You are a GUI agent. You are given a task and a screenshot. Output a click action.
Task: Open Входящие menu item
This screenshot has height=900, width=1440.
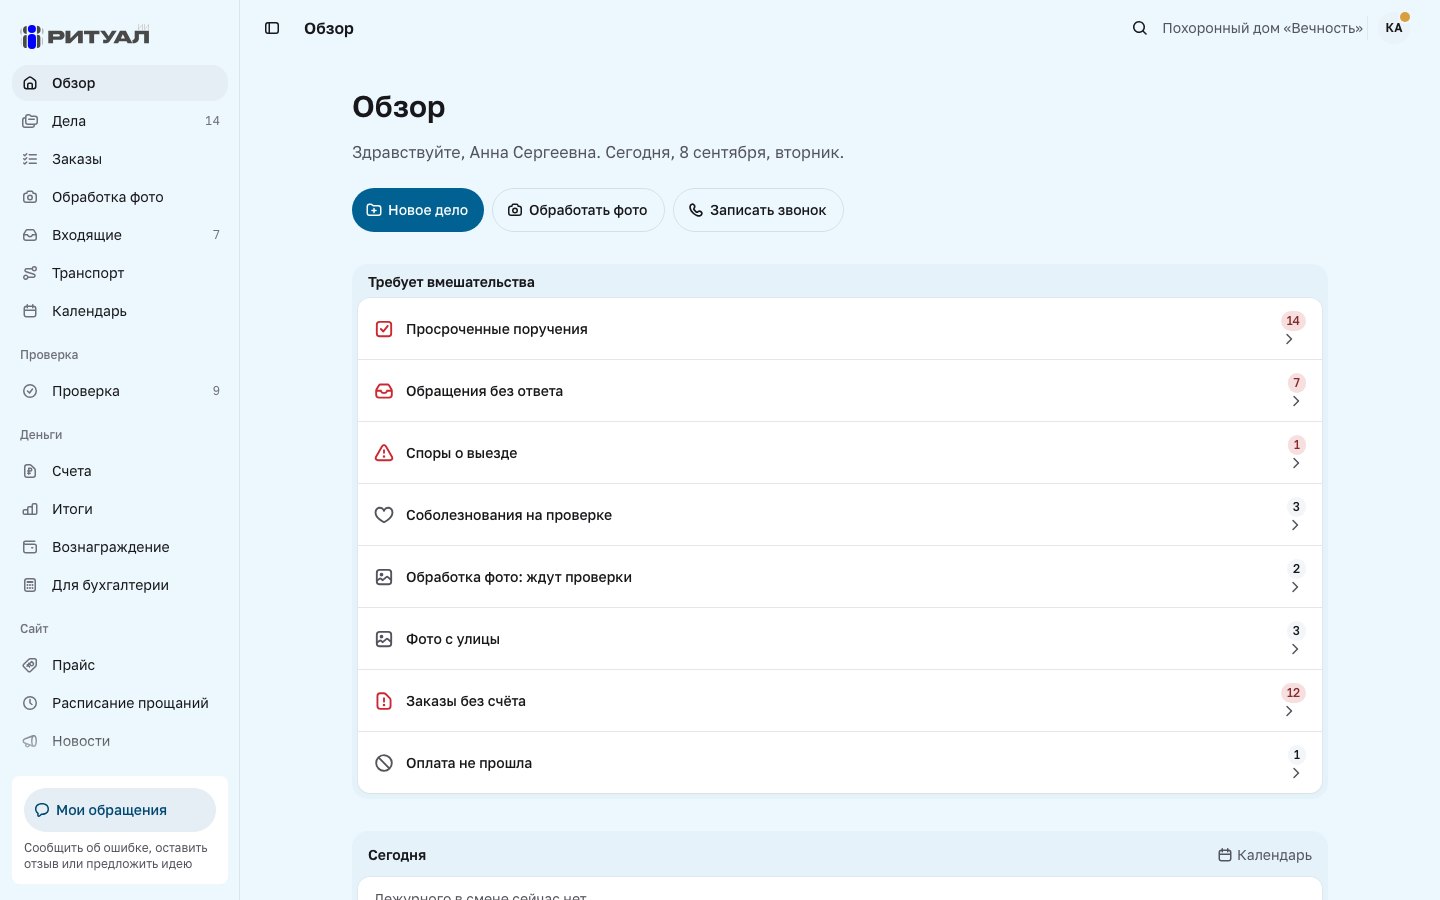click(x=120, y=235)
